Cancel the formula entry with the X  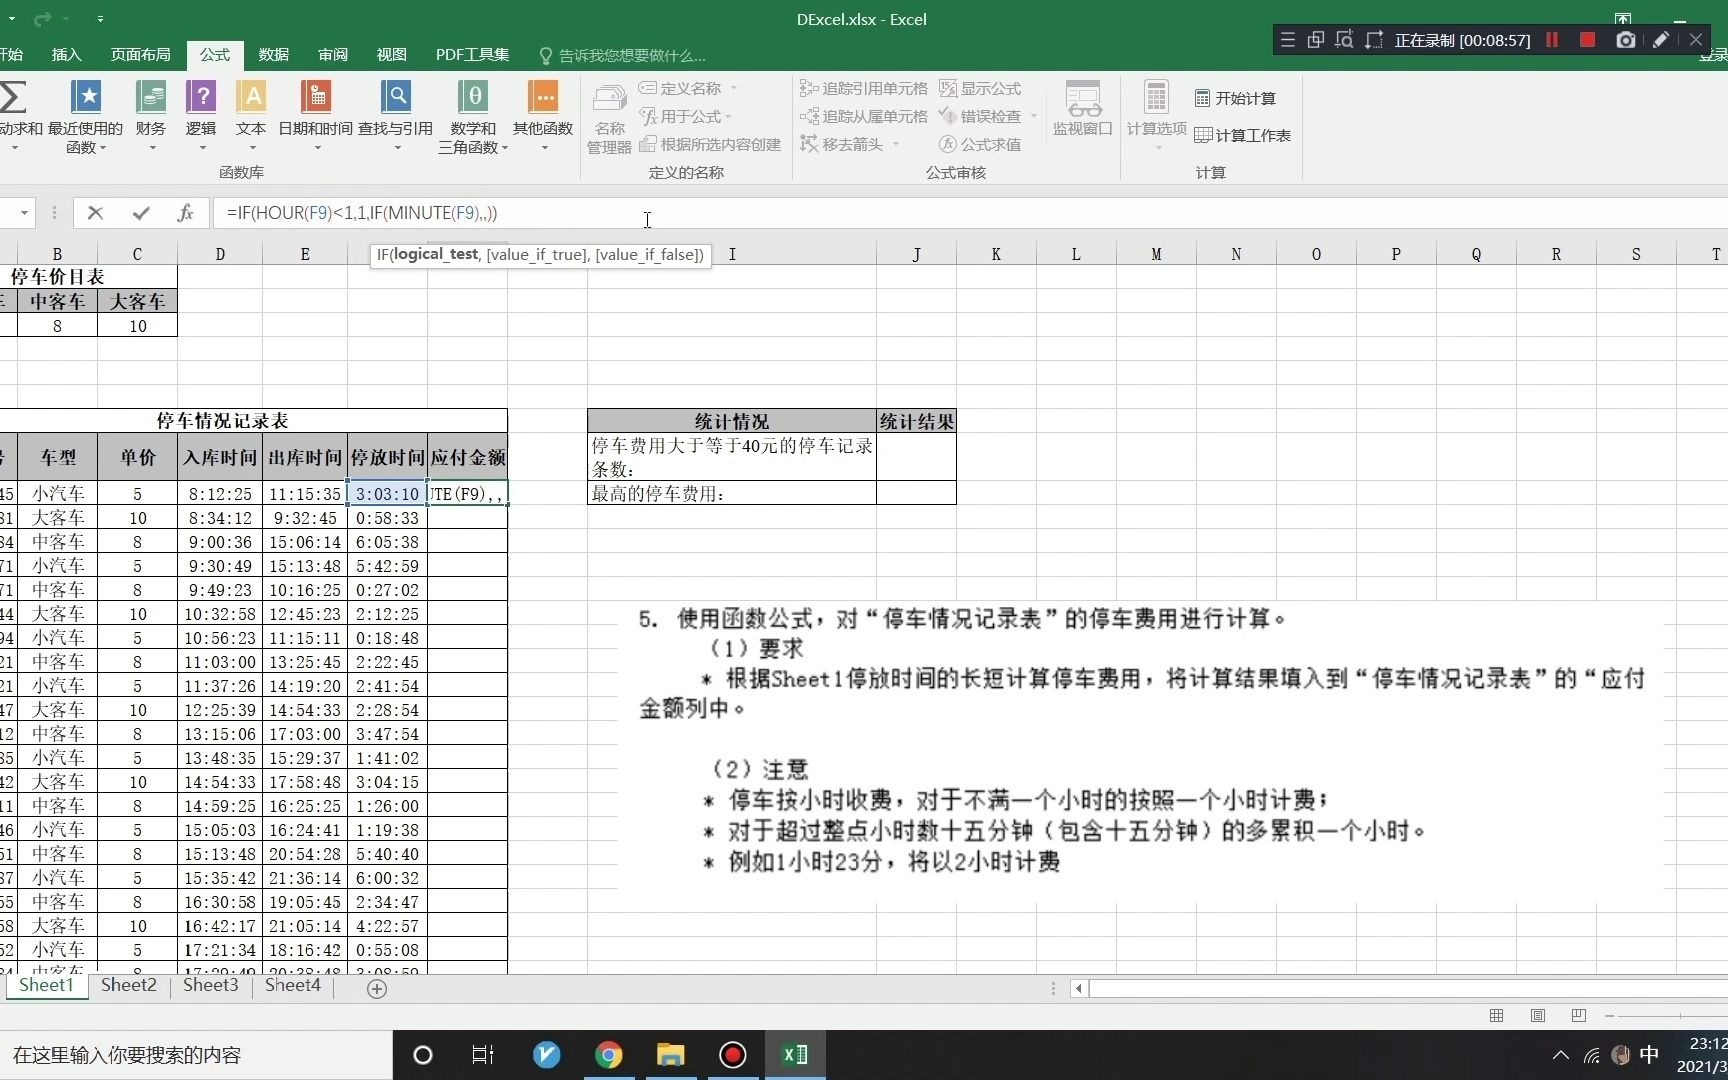(96, 213)
